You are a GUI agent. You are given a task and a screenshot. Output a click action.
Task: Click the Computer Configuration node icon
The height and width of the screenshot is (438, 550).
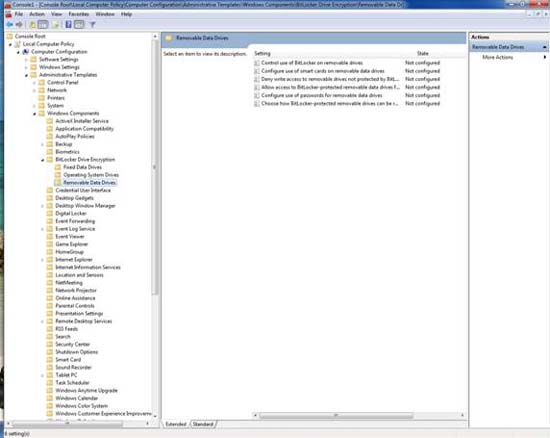tap(26, 52)
